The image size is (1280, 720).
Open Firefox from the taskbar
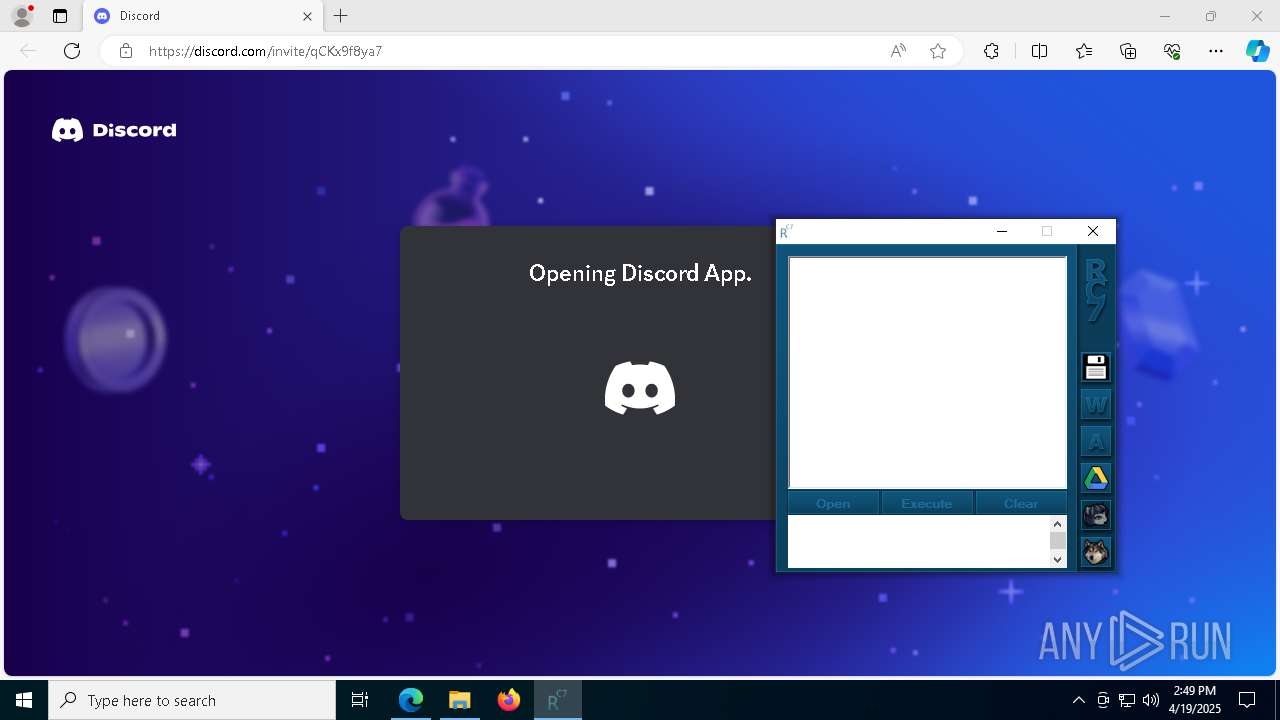point(509,700)
